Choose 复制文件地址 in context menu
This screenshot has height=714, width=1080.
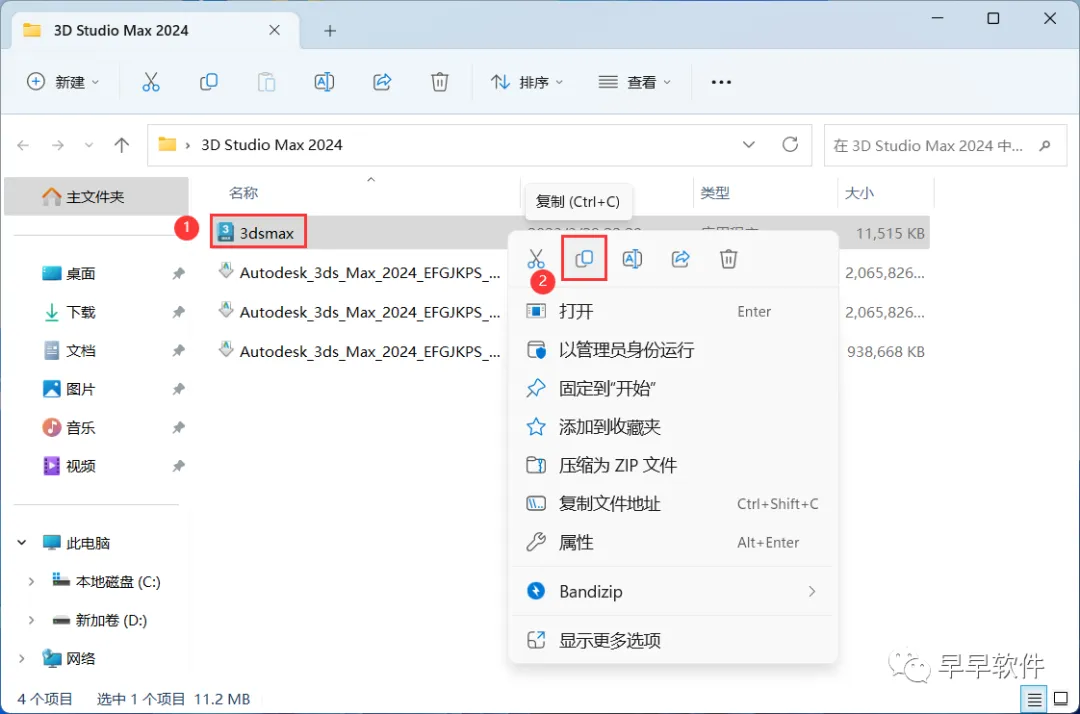(x=672, y=504)
